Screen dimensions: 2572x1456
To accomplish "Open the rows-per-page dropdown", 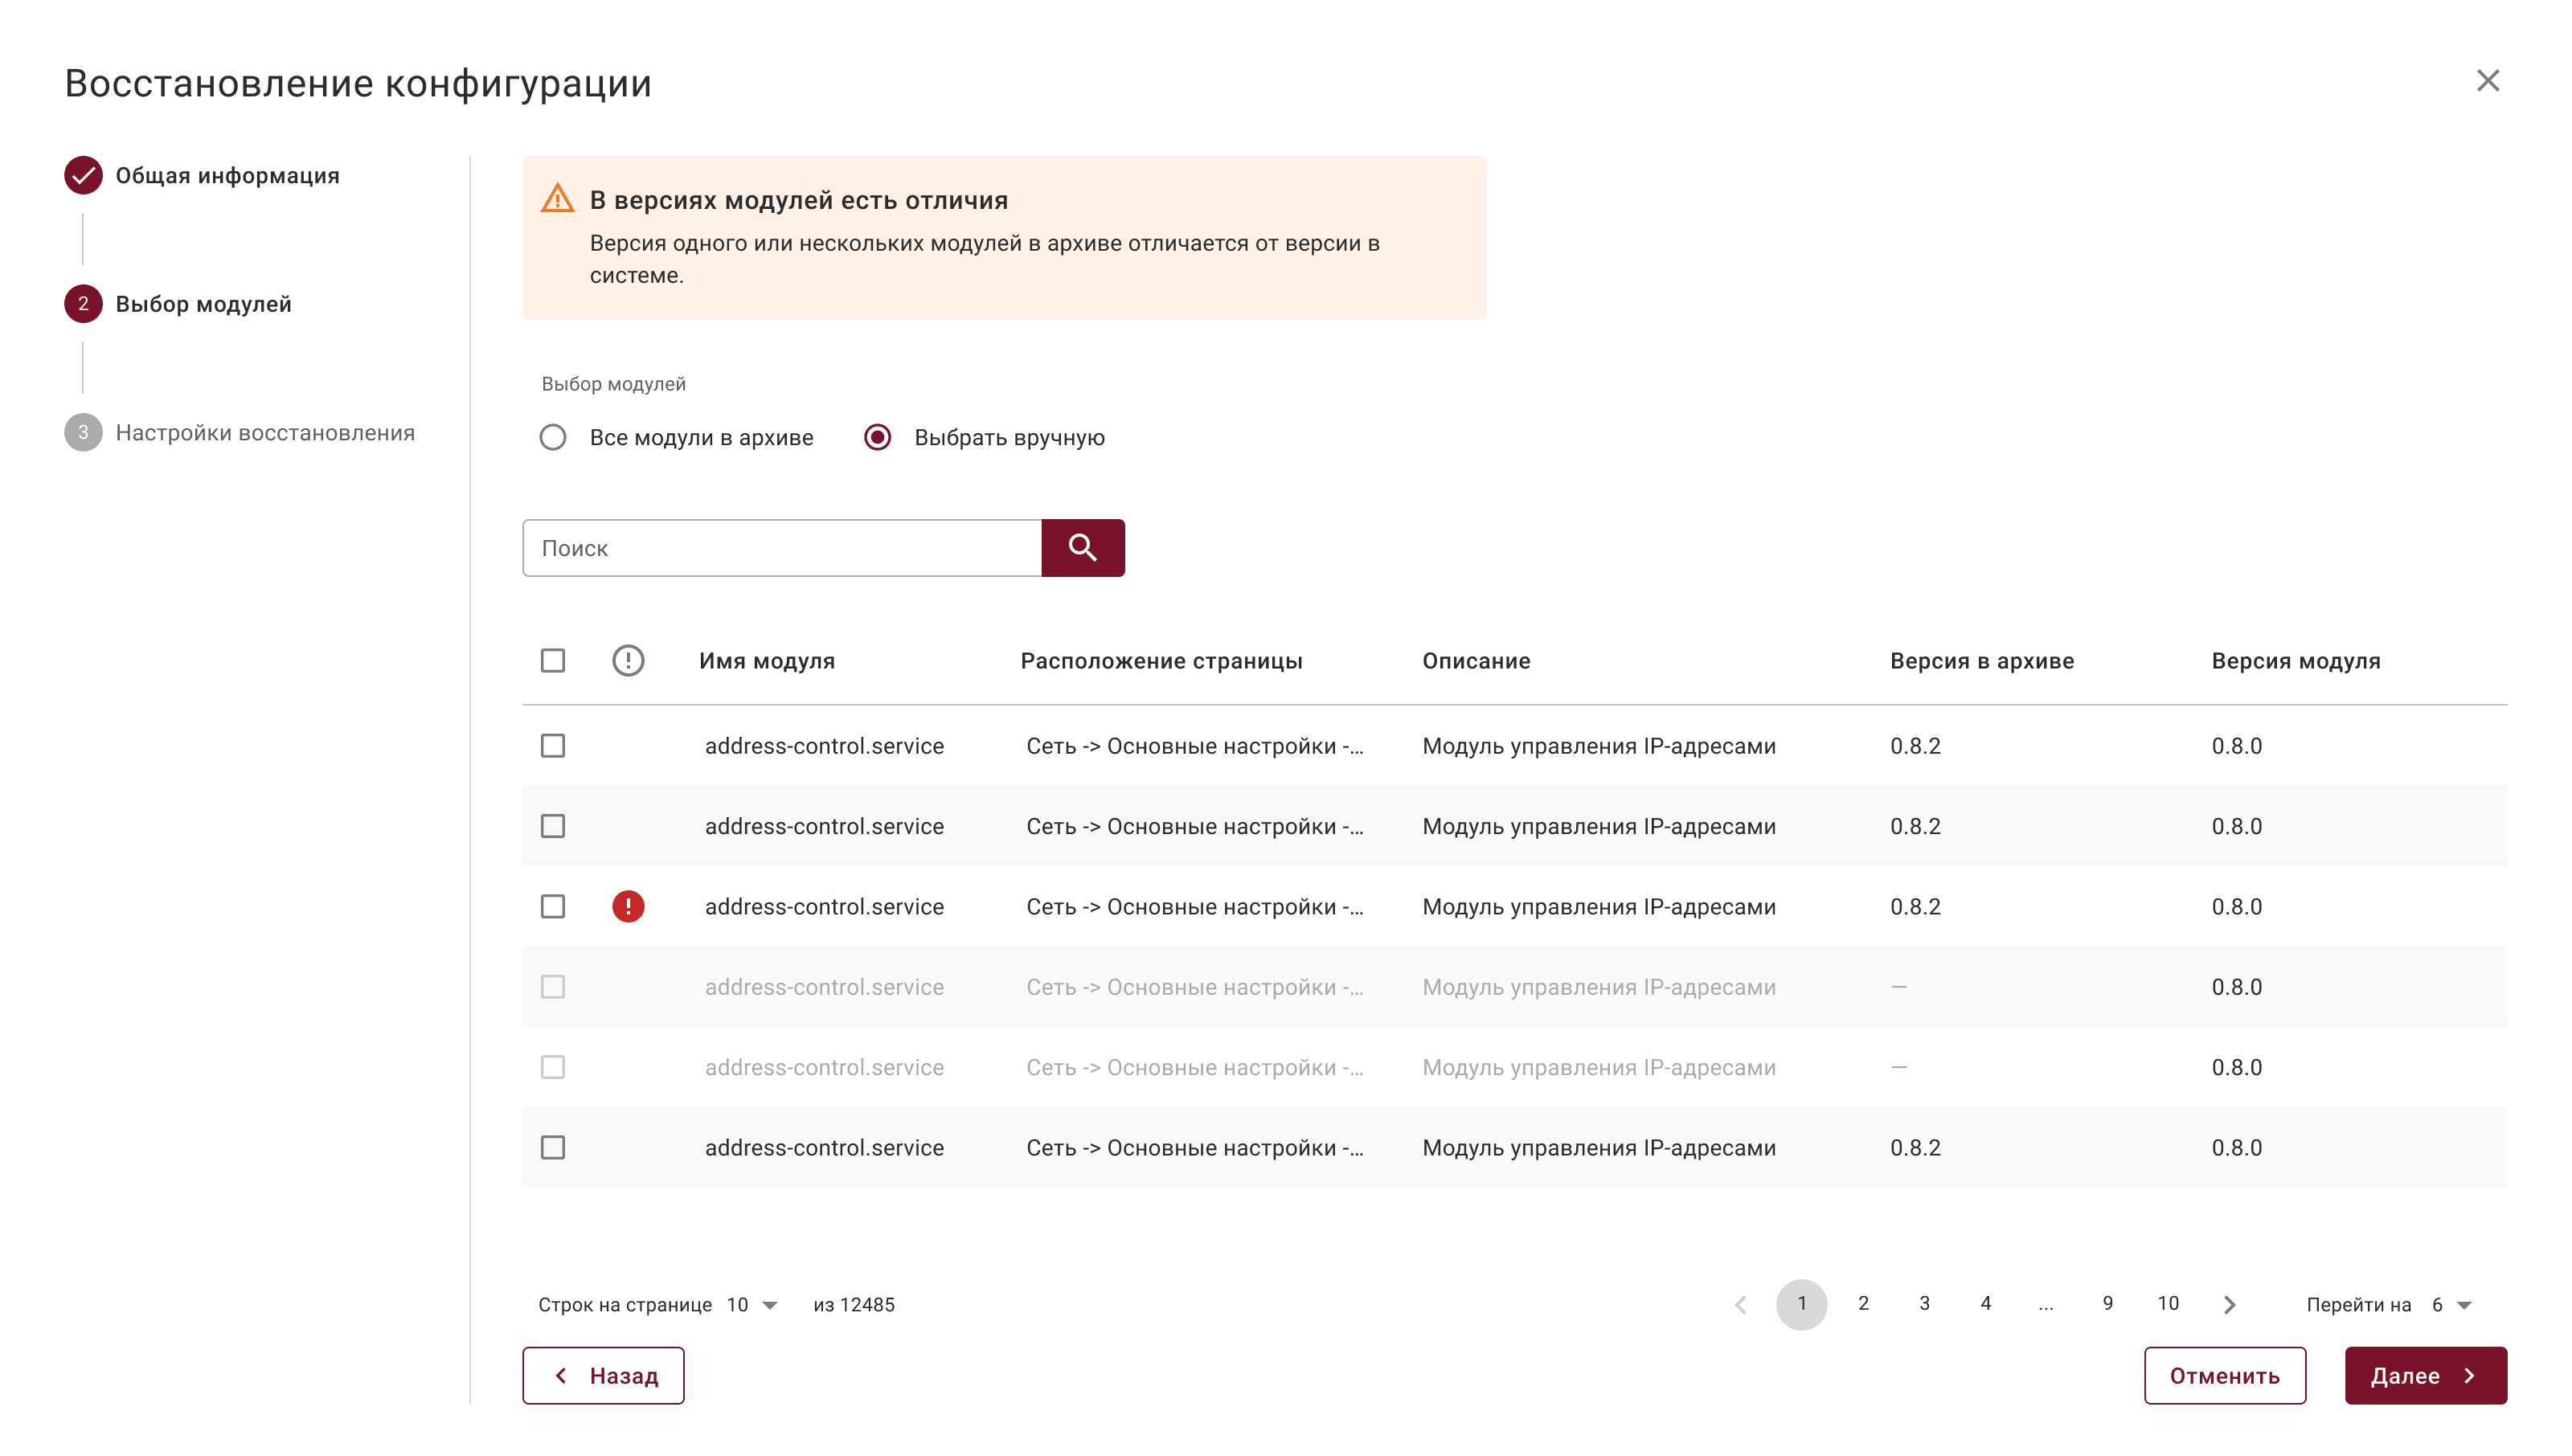I will click(x=752, y=1304).
